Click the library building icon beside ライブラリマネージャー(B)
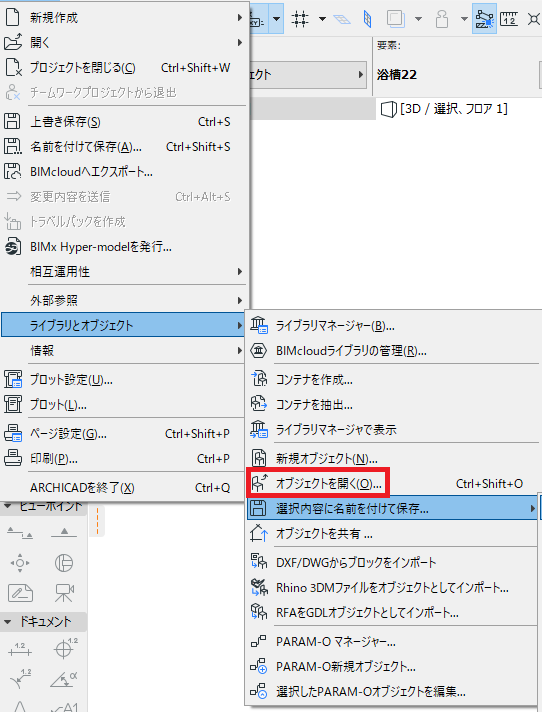The height and width of the screenshot is (712, 542). pos(259,326)
